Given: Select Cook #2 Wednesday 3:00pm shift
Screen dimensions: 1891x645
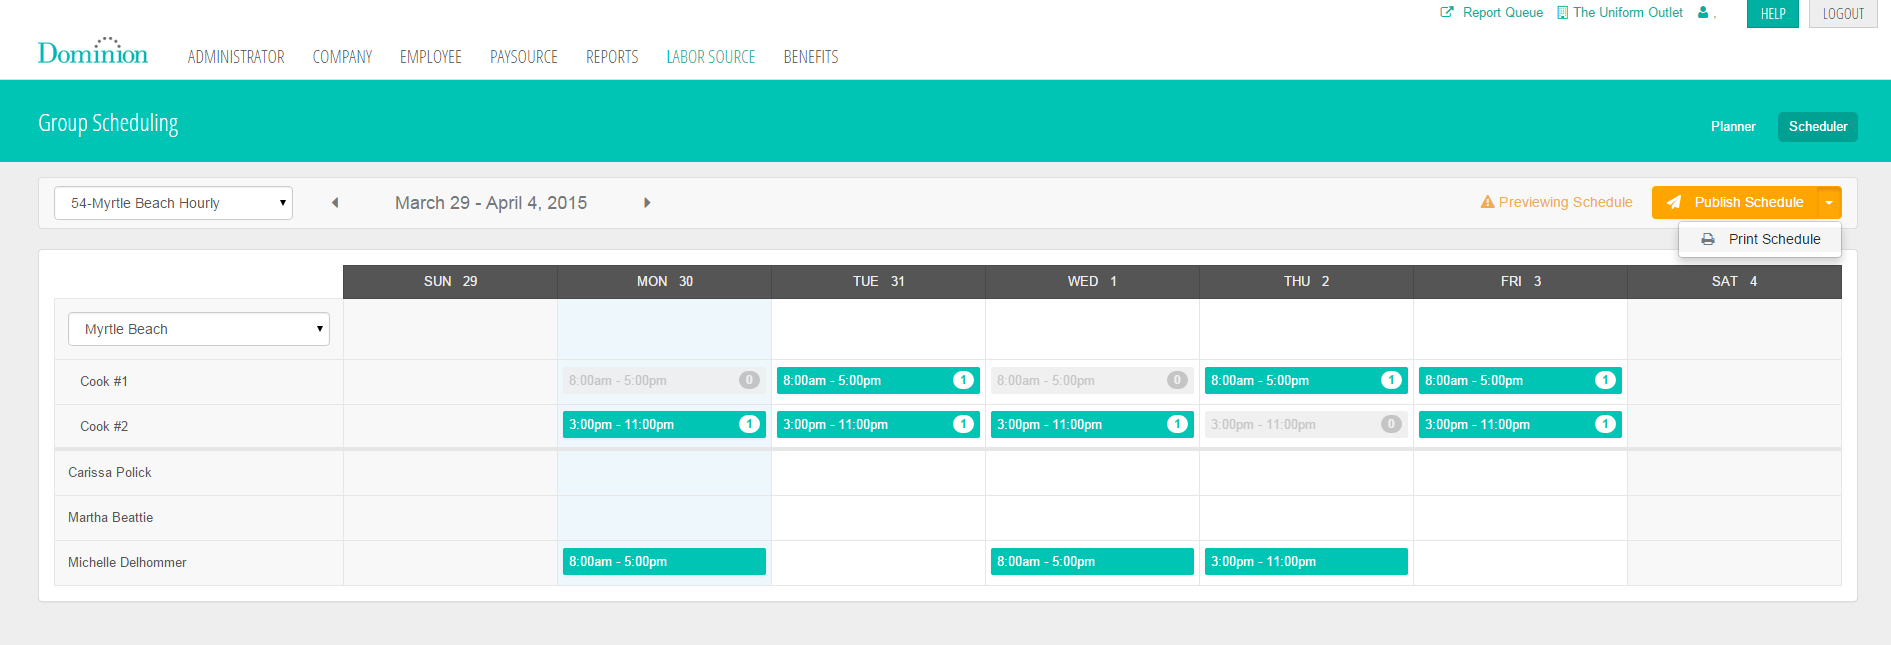Looking at the screenshot, I should click(x=1092, y=425).
